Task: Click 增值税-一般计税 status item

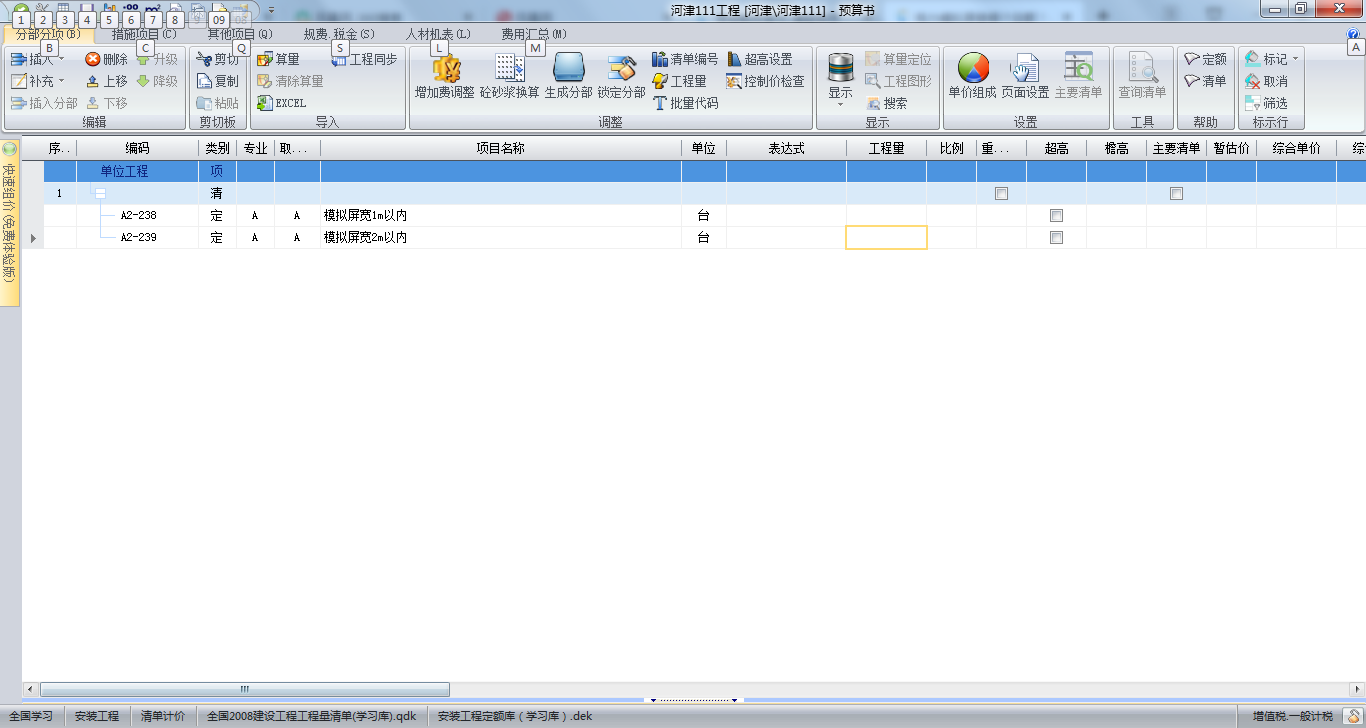Action: [x=1293, y=716]
